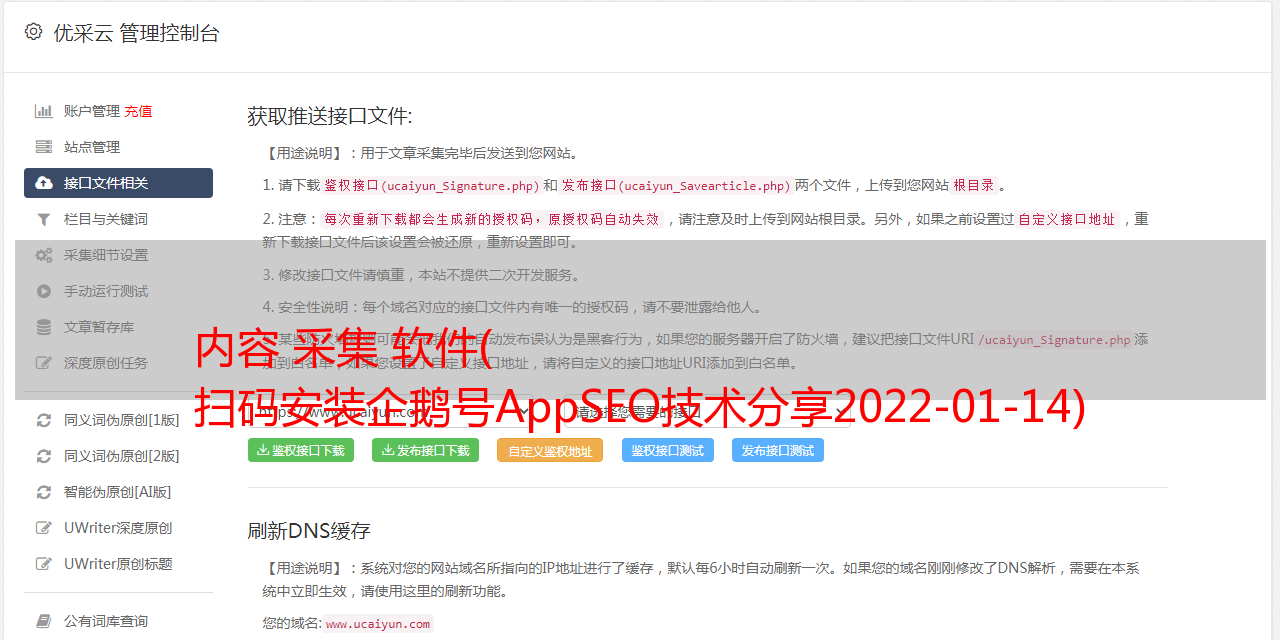The height and width of the screenshot is (640, 1280).
Task: Click the refresh icon for 同义词伪原创[1版]
Action: 44,420
